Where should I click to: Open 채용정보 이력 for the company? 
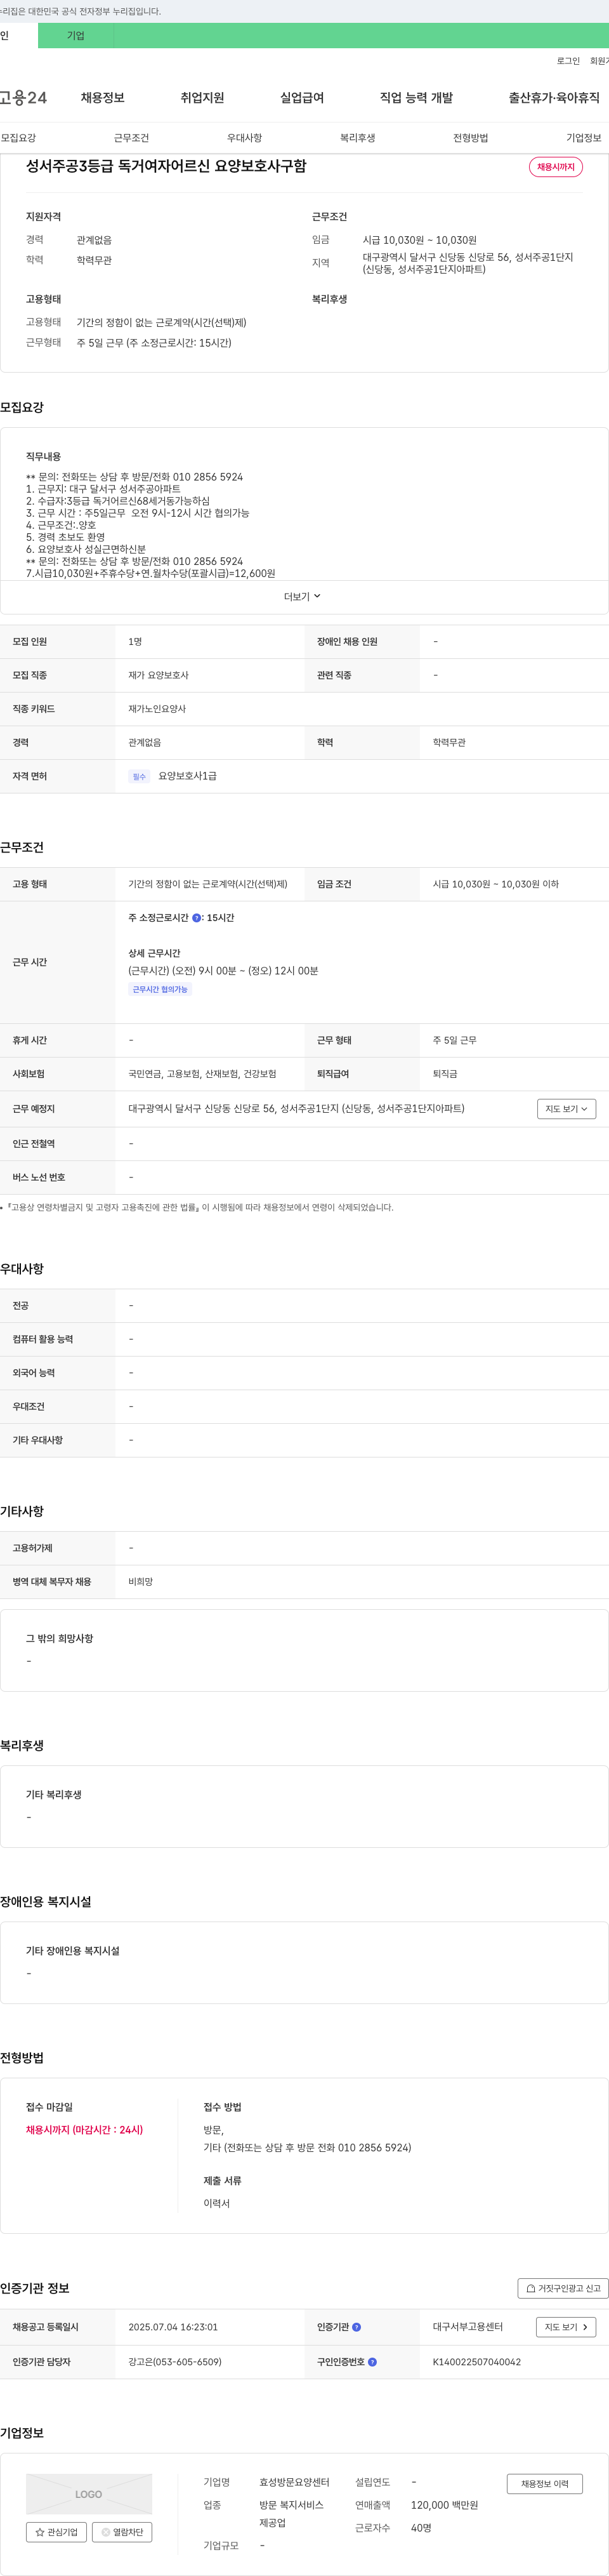click(x=544, y=2484)
